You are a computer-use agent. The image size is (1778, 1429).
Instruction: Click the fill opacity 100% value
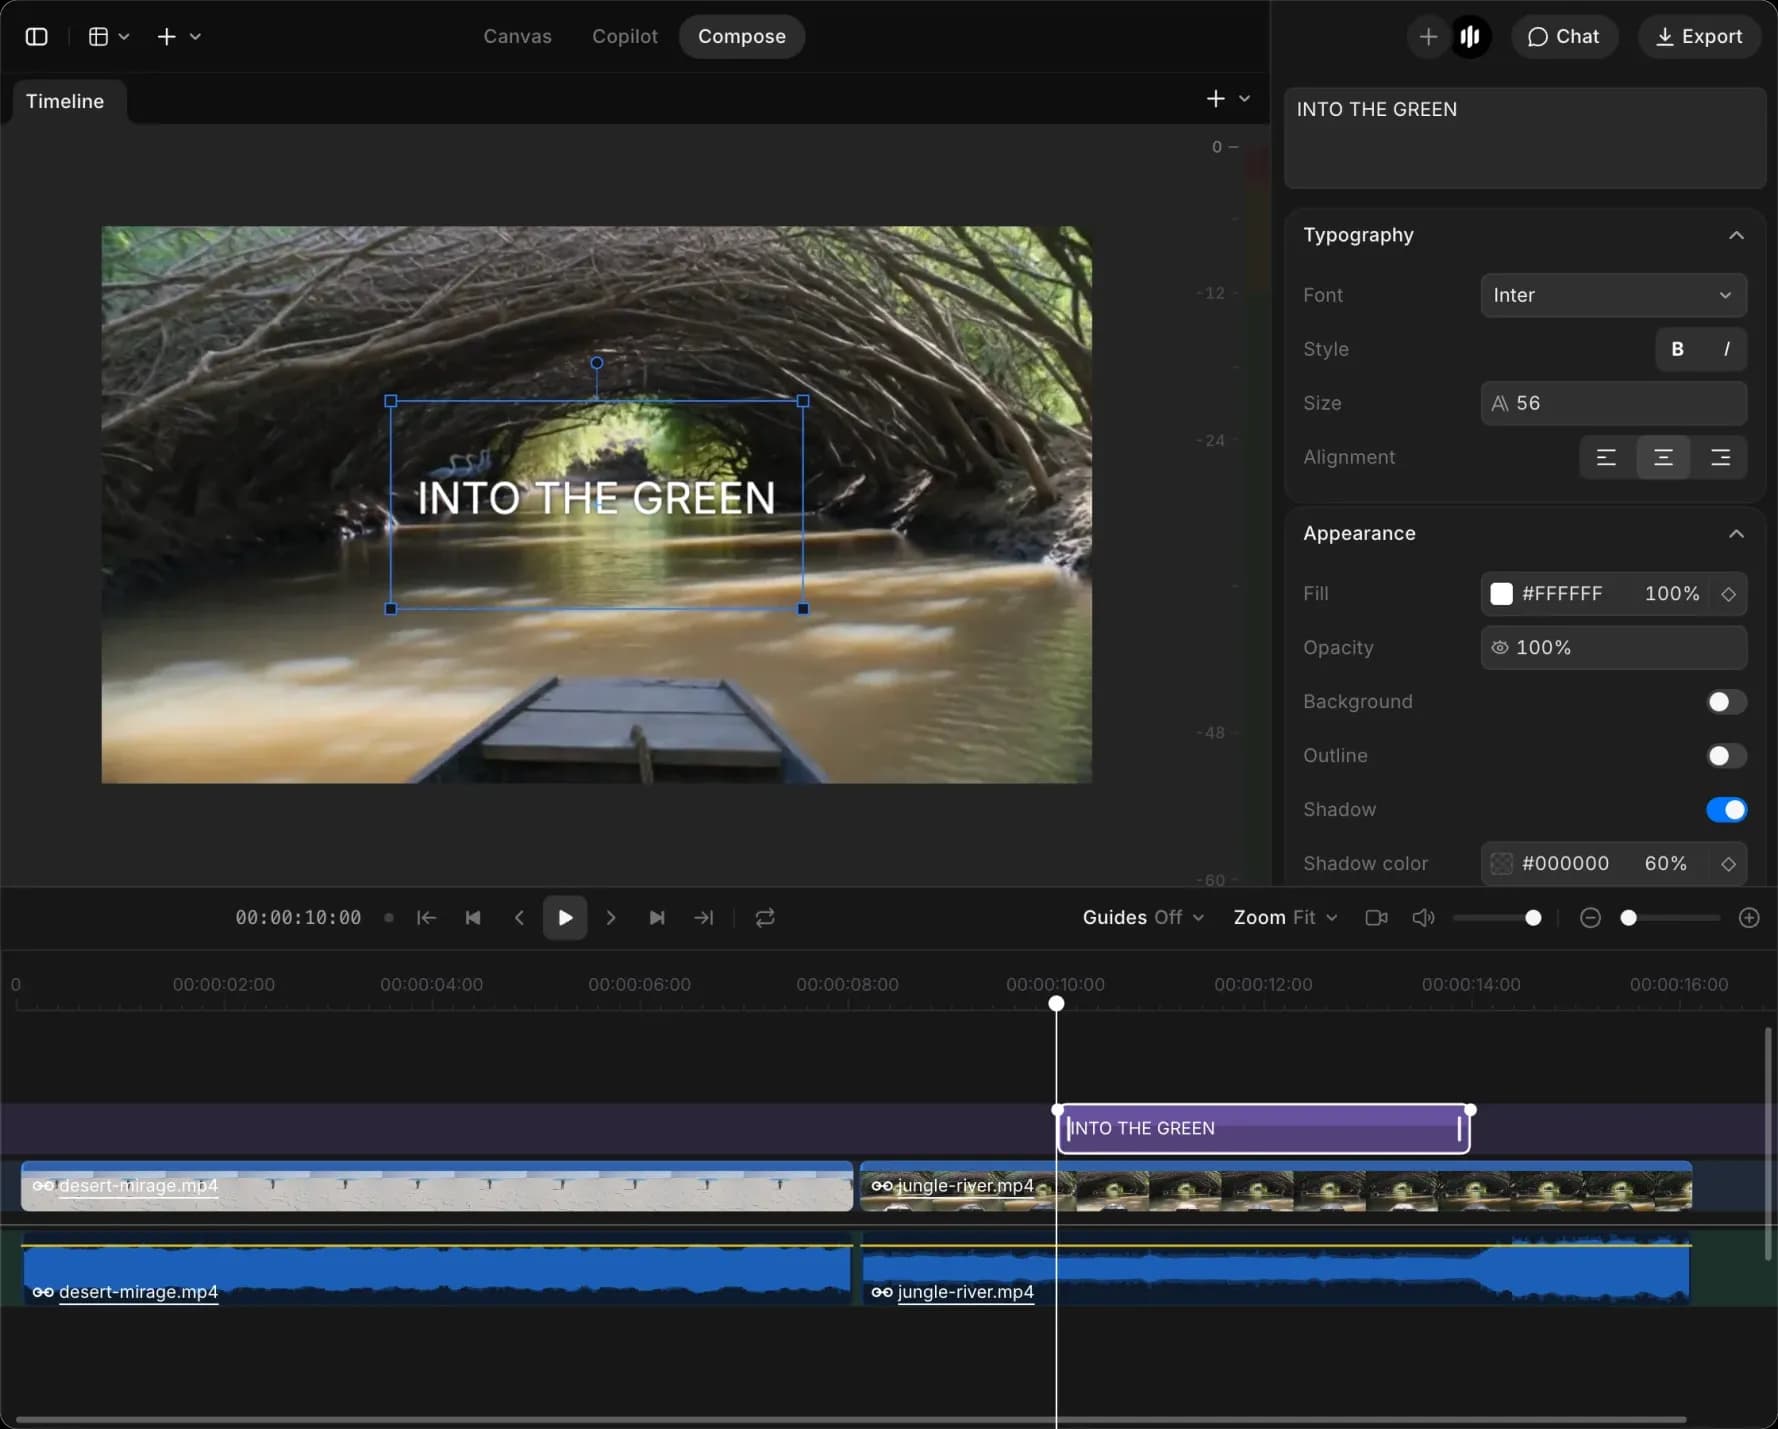1671,593
